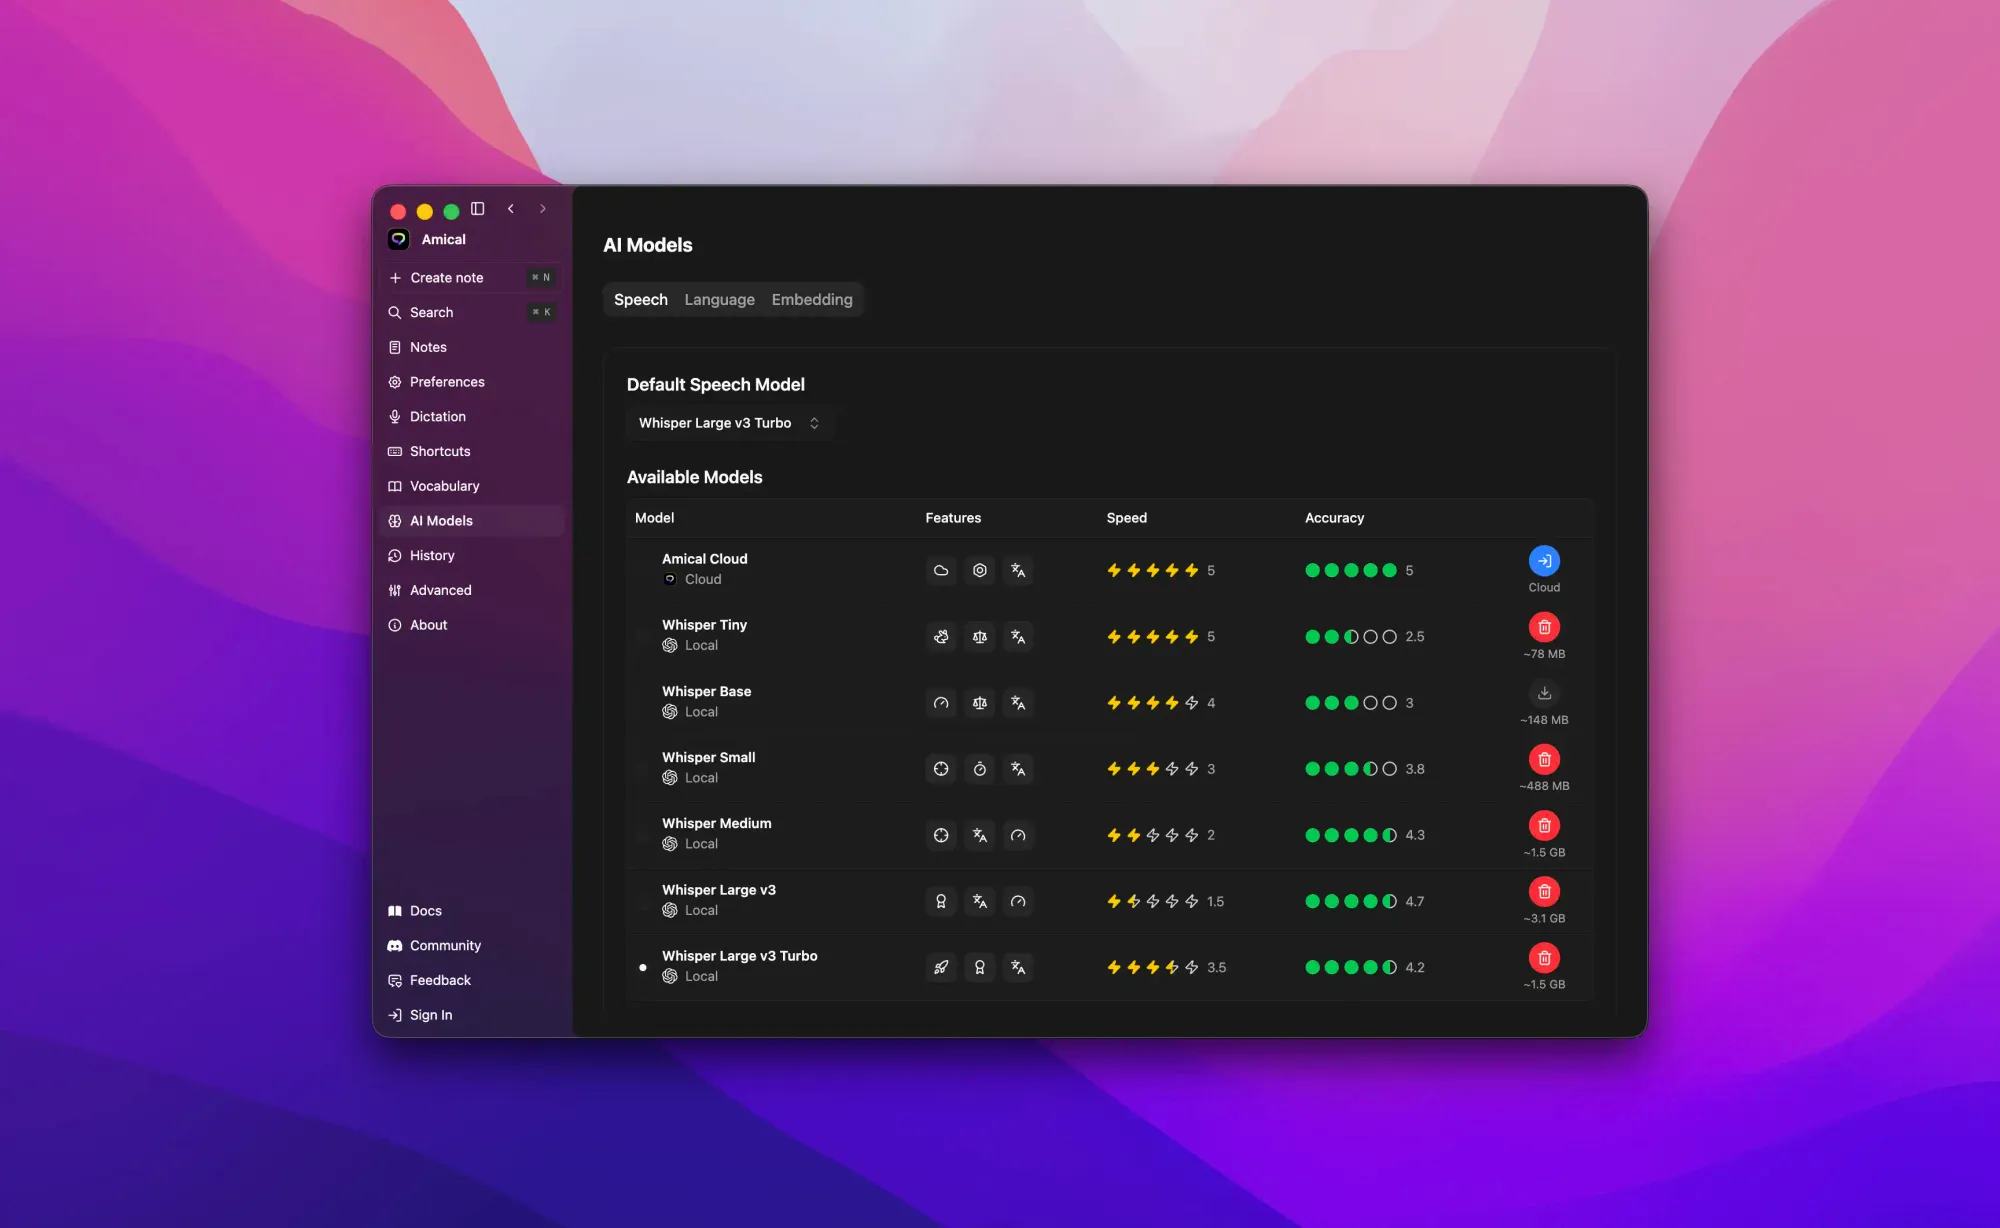
Task: Click the stopwatch icon on Whisper Small
Action: tap(979, 768)
